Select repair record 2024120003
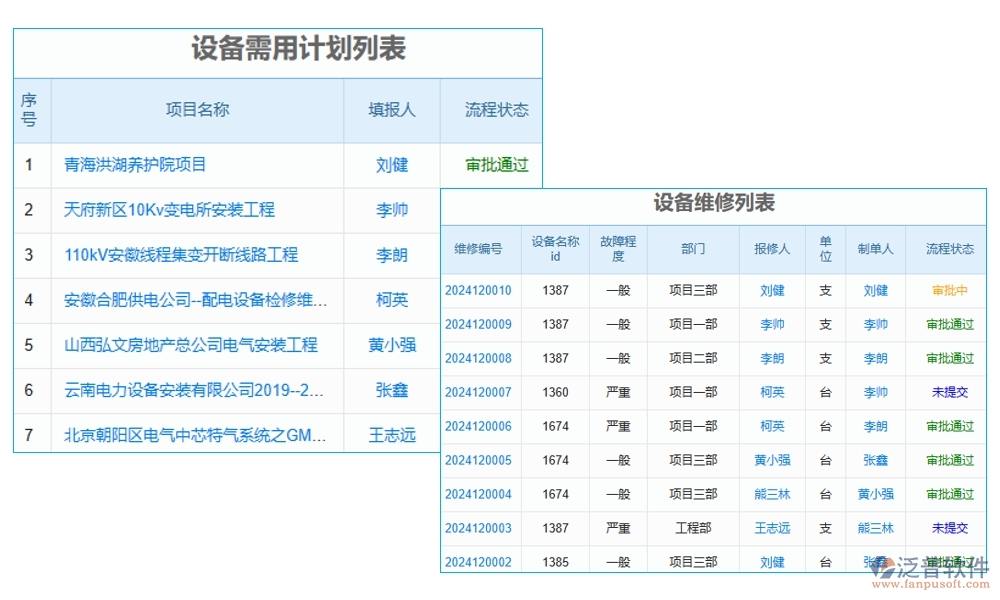 [478, 528]
